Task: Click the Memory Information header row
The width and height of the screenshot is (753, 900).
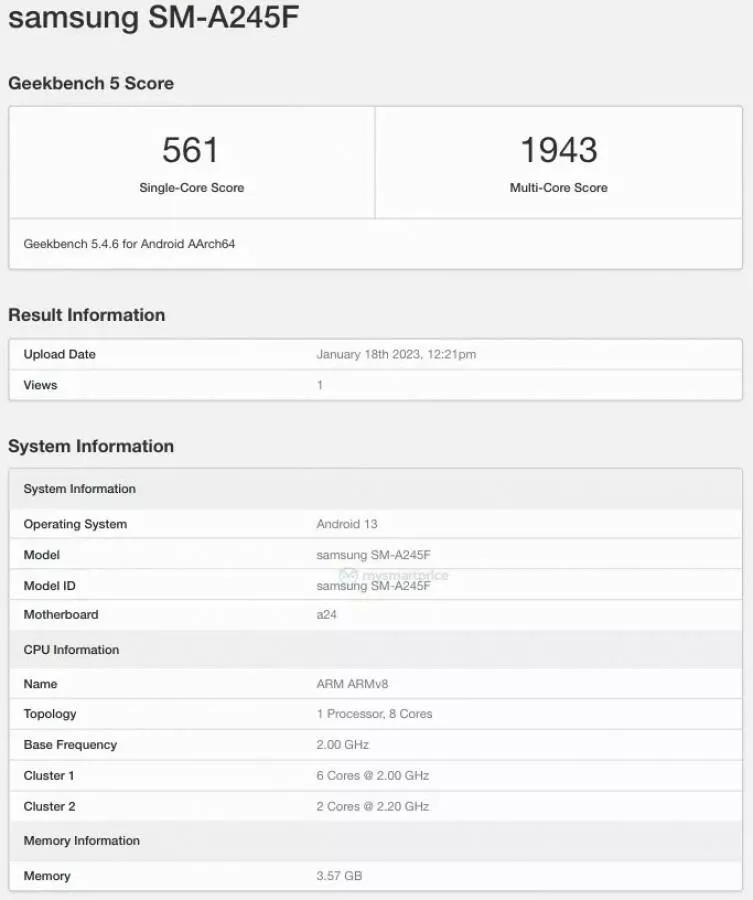Action: pyautogui.click(x=376, y=841)
